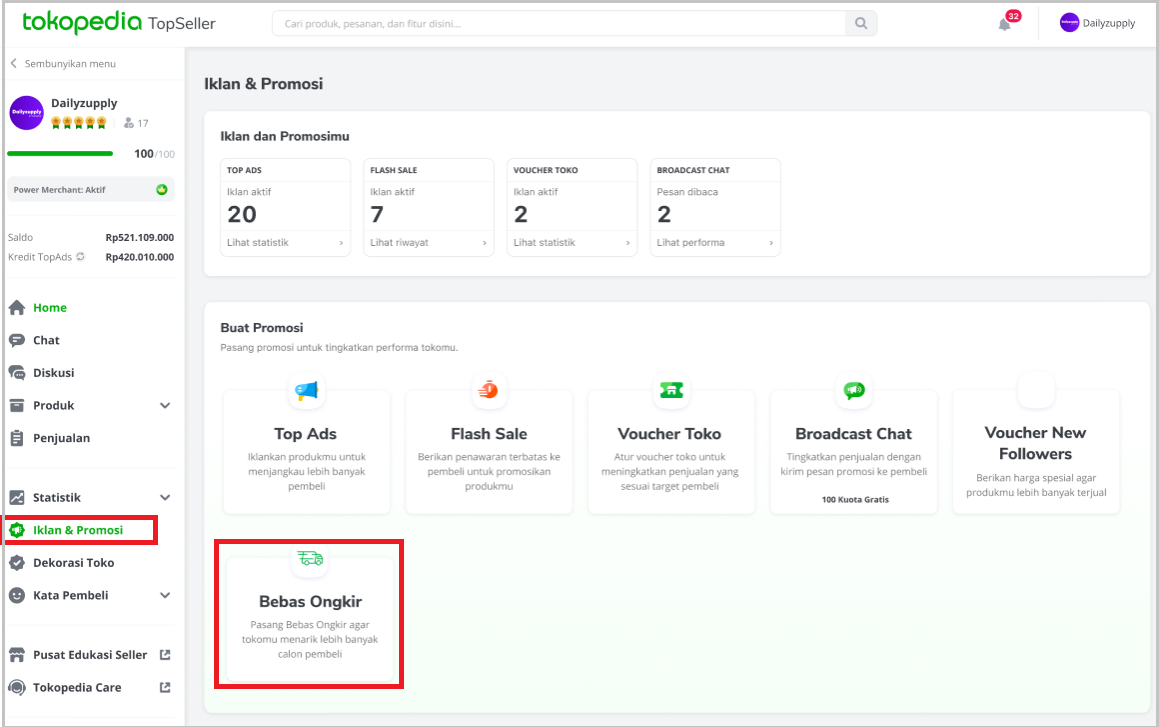Click the five-star shop rating
This screenshot has height=727, width=1159.
[78, 123]
